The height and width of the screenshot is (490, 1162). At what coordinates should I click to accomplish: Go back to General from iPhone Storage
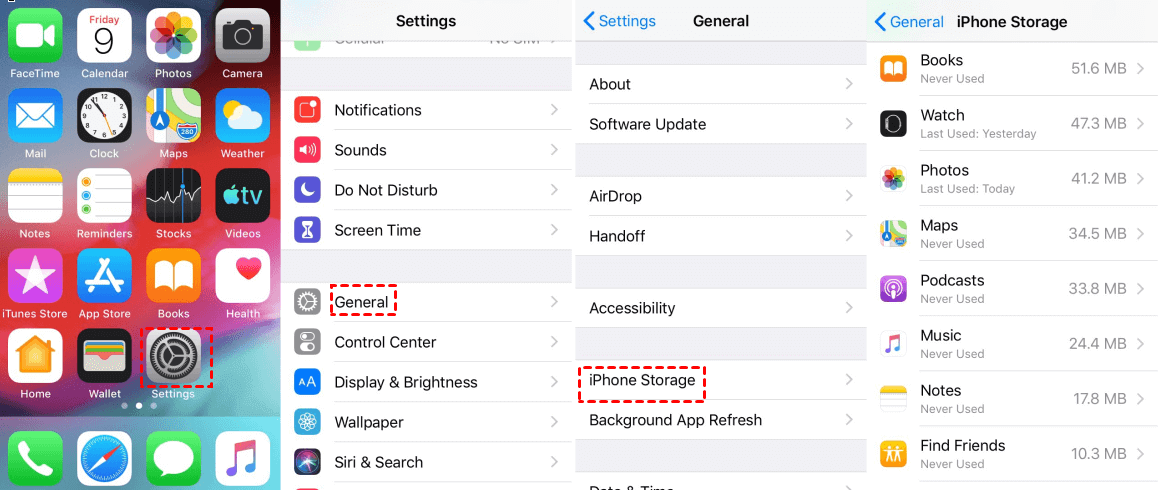tap(908, 22)
